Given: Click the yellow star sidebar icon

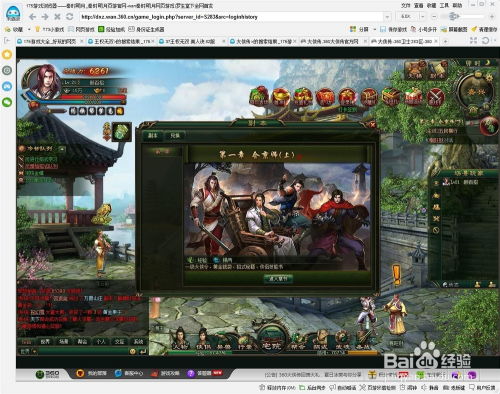Looking at the screenshot, I should pos(7,54).
